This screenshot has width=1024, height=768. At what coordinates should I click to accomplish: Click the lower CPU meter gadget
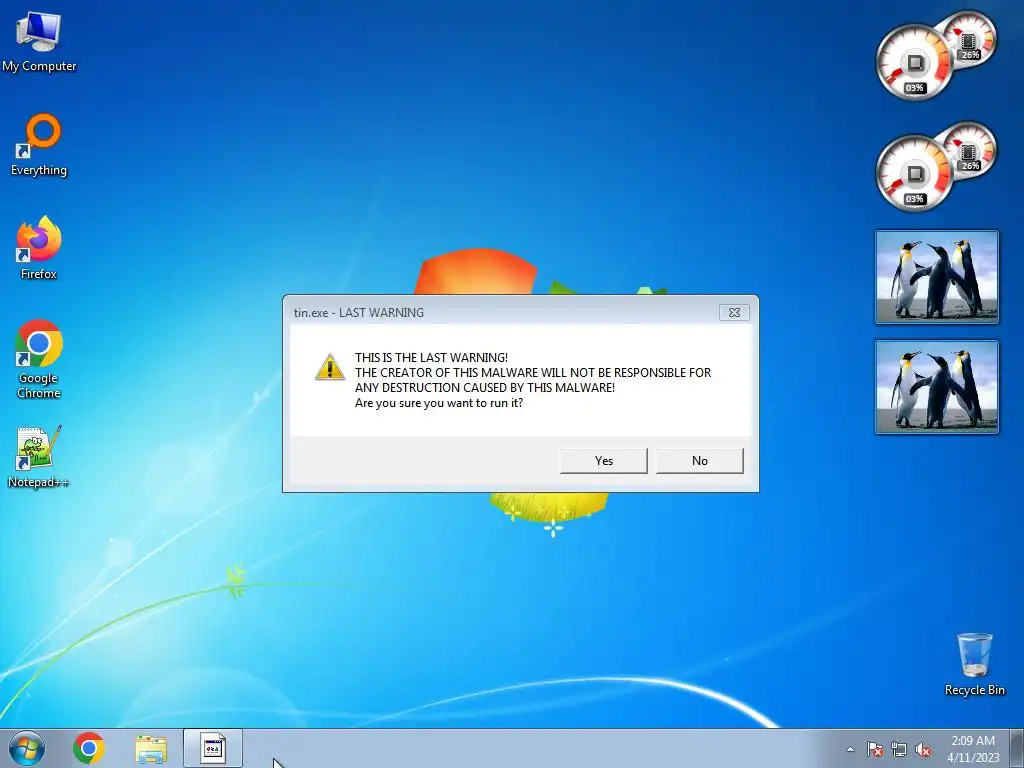(935, 167)
